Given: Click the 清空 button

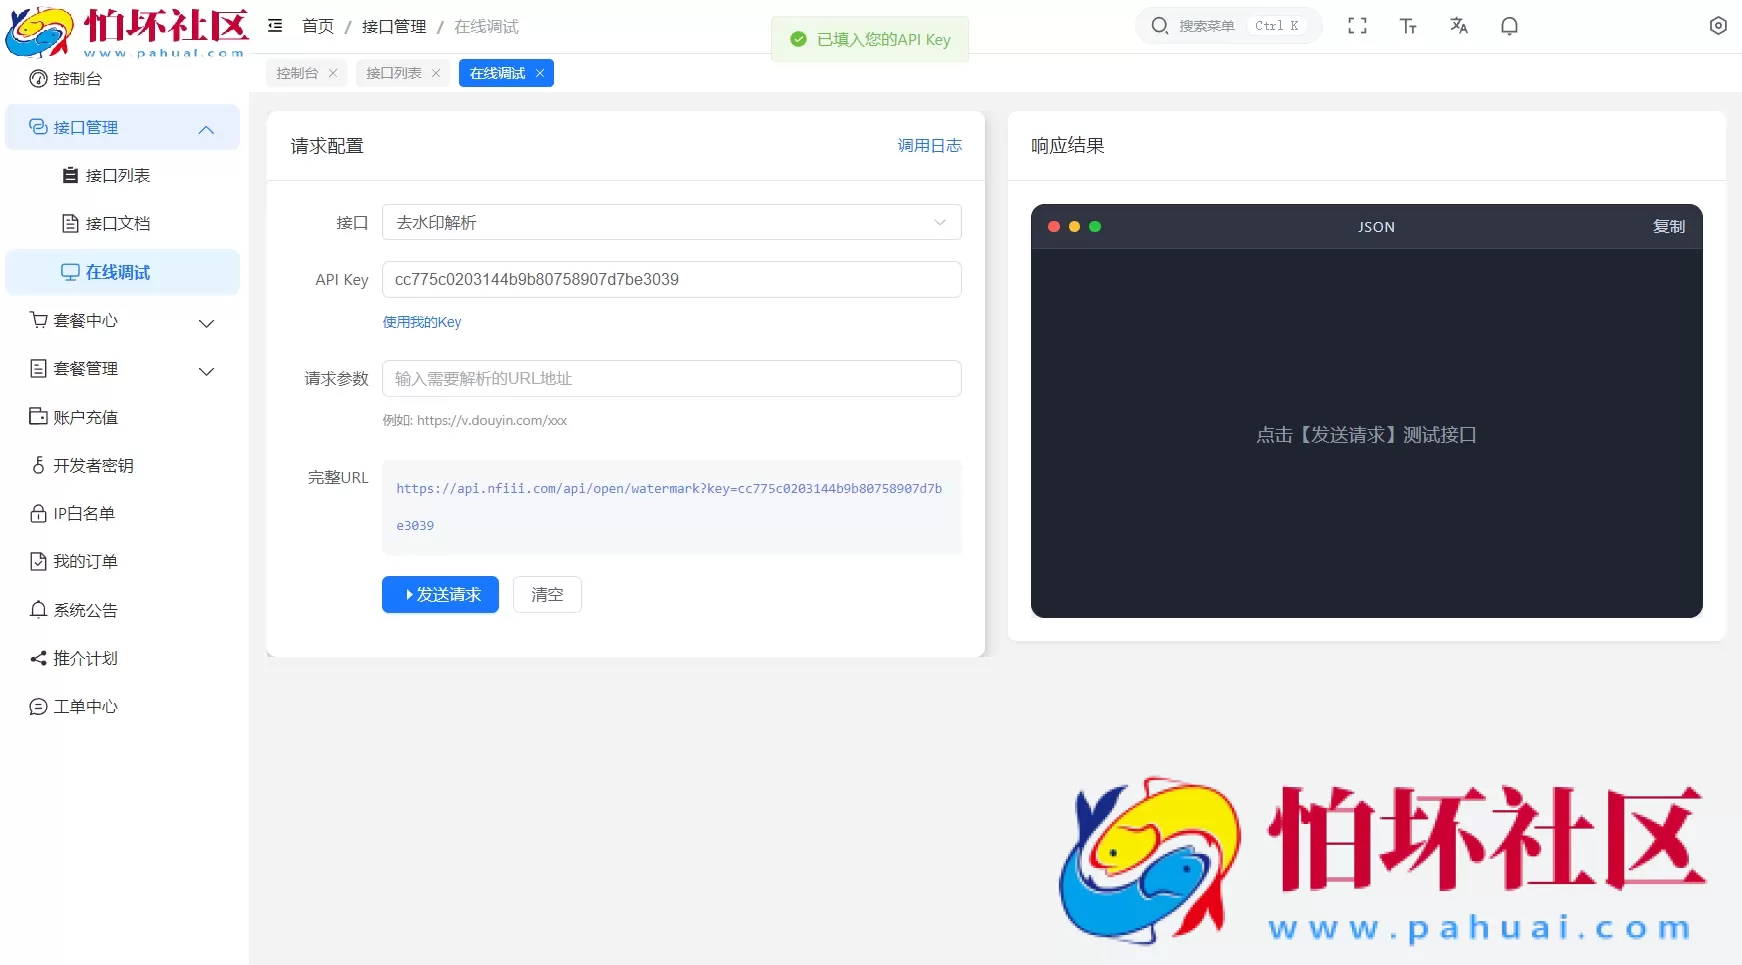Looking at the screenshot, I should pos(547,595).
